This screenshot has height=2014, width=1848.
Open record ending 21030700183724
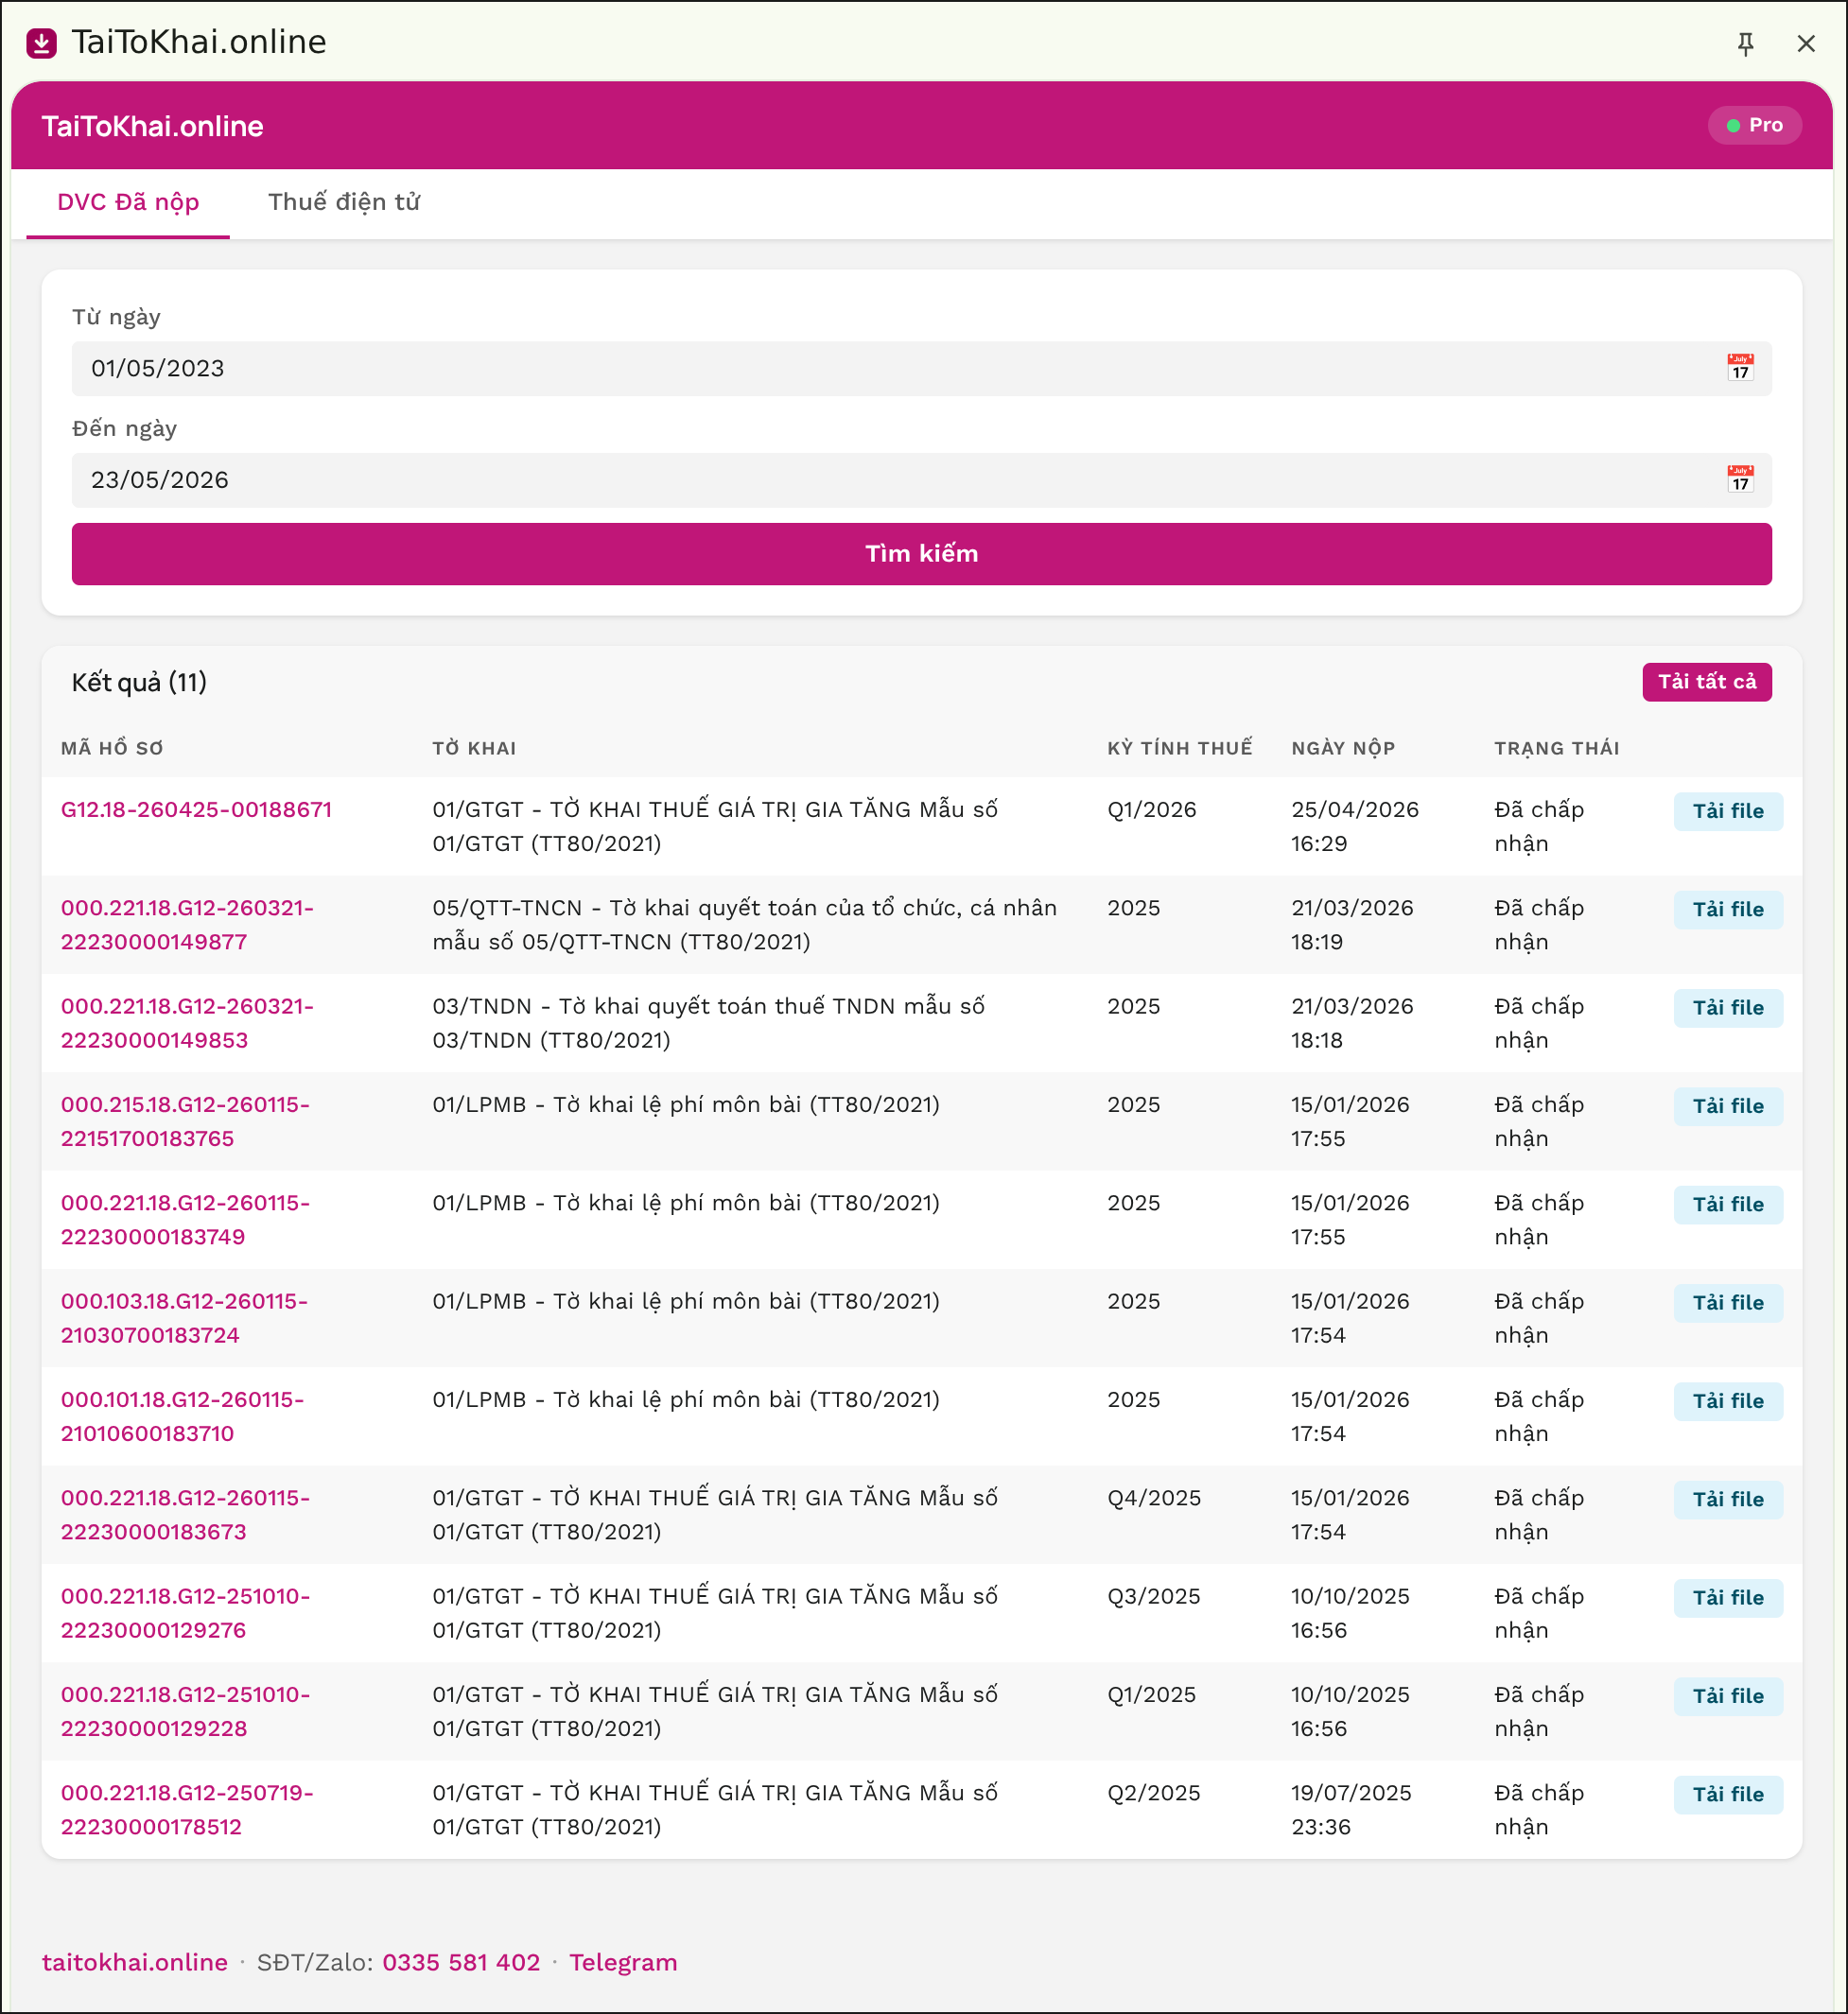coord(184,1317)
